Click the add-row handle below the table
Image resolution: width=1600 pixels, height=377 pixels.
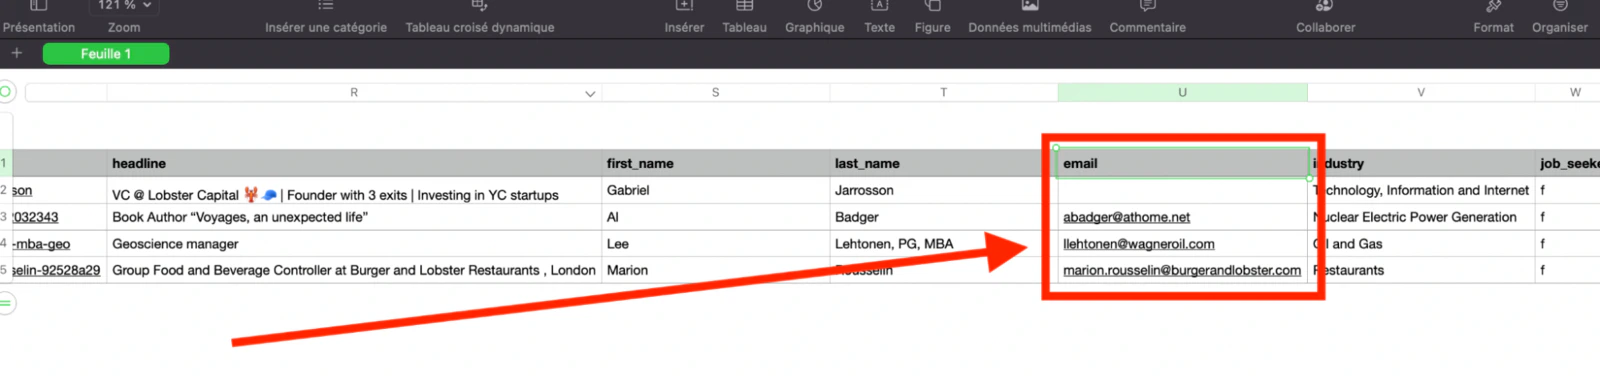[5, 302]
